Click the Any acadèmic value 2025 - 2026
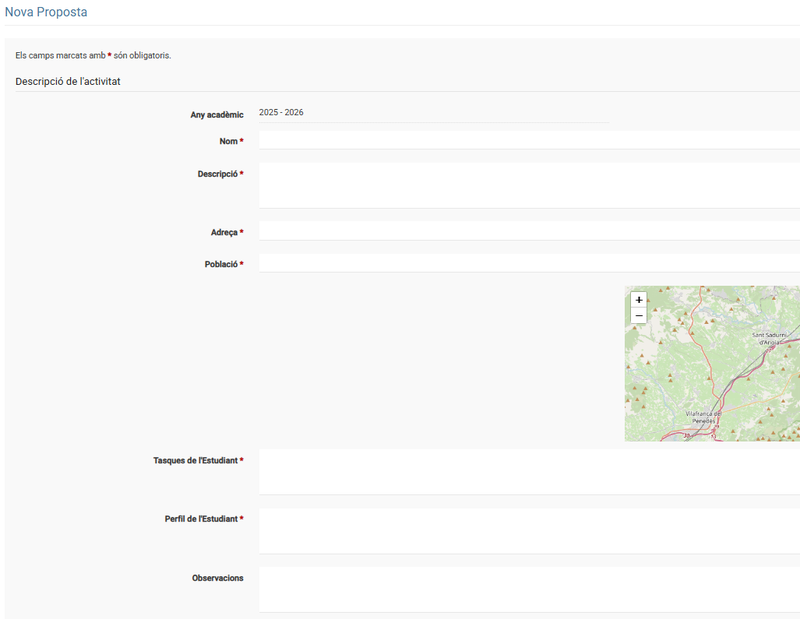Image resolution: width=800 pixels, height=619 pixels. (x=281, y=113)
